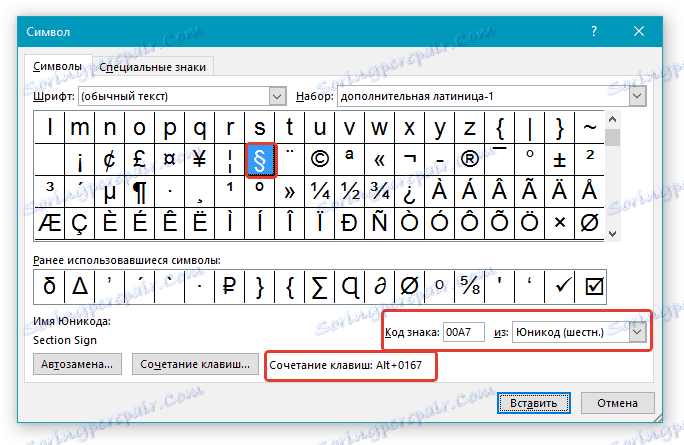Pick the Å letter with ring

pos(589,192)
